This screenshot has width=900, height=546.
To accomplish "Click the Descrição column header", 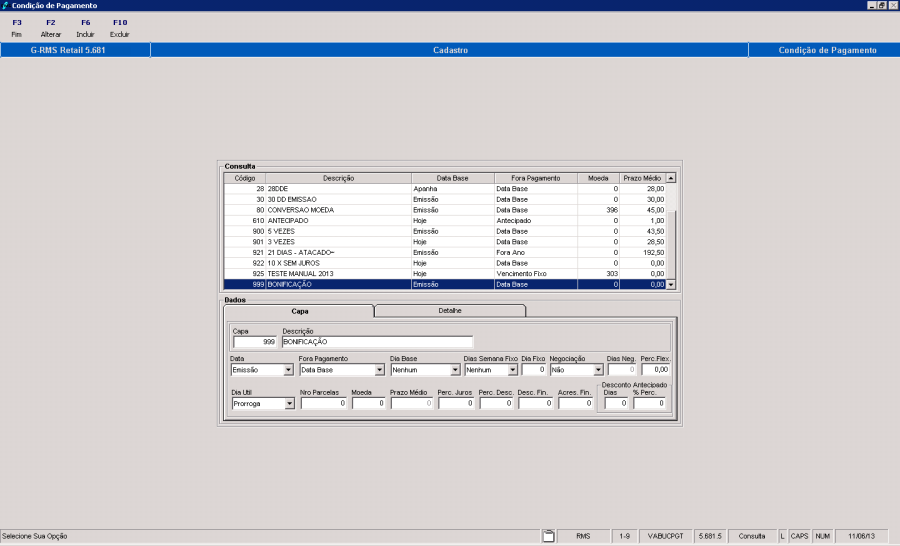I will (338, 177).
